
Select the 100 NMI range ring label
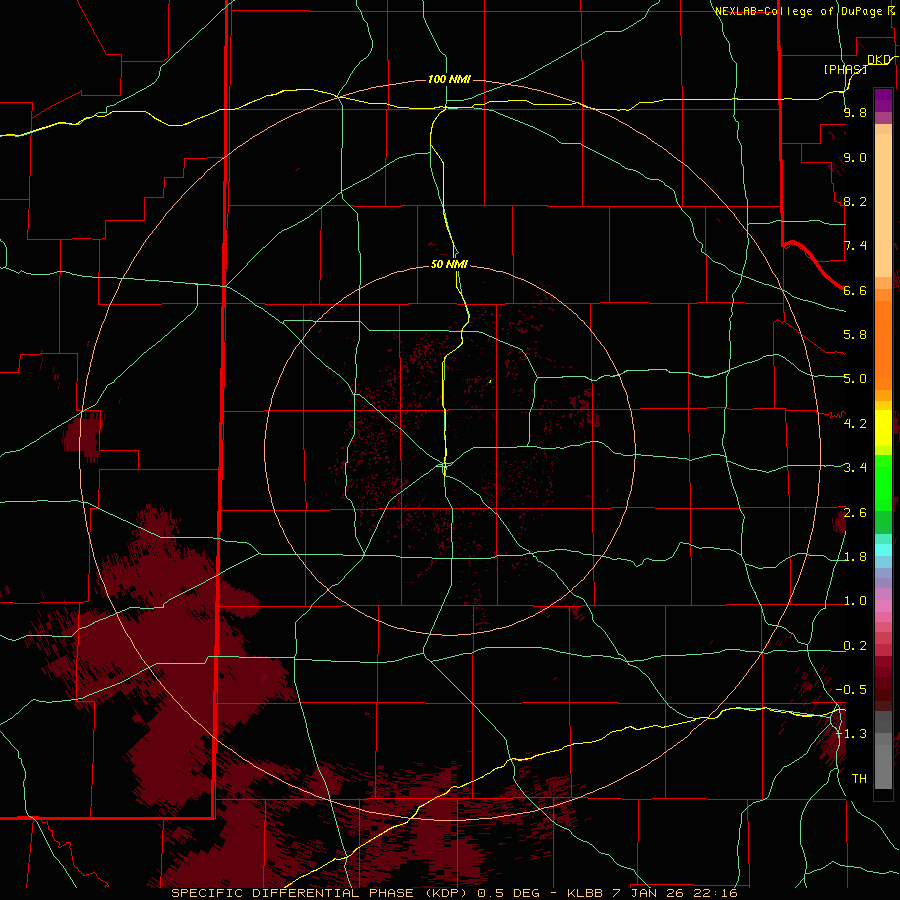click(449, 79)
